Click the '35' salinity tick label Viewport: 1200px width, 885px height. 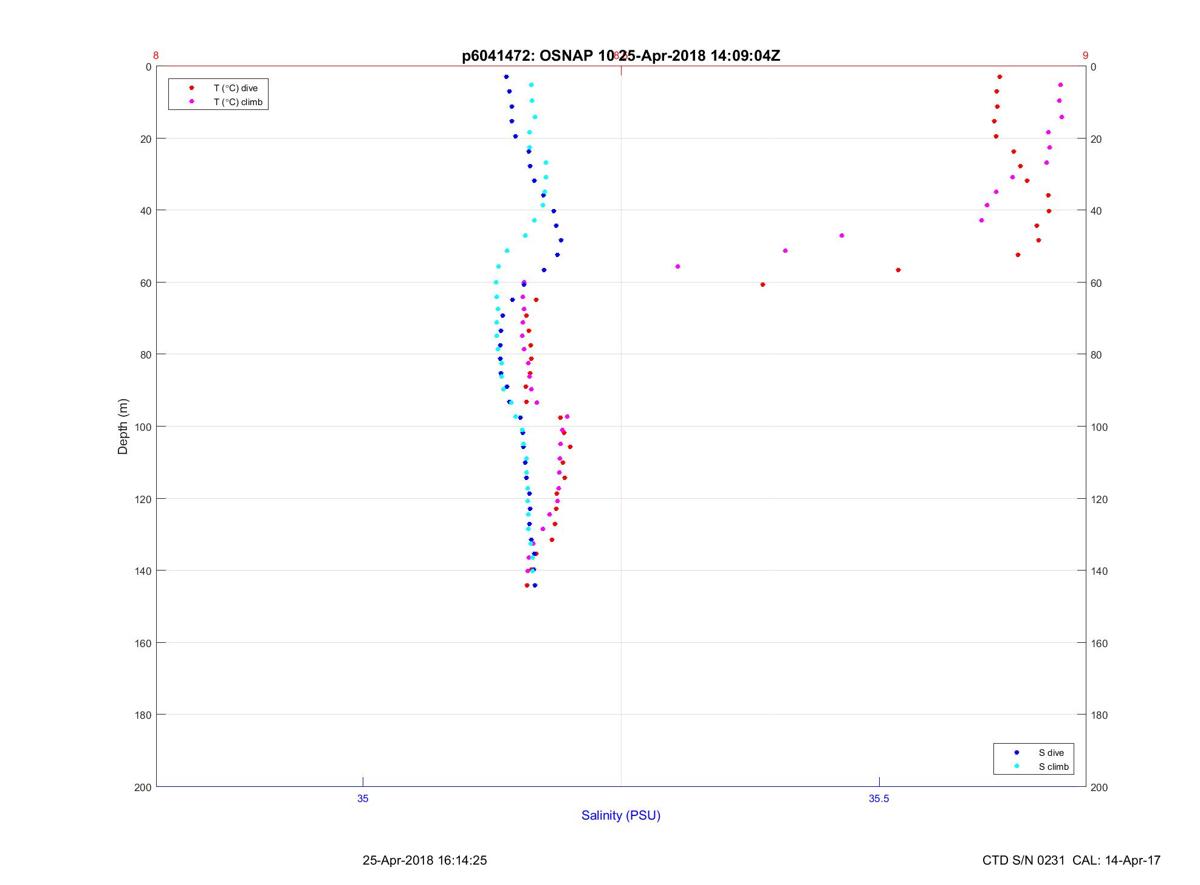pyautogui.click(x=363, y=798)
